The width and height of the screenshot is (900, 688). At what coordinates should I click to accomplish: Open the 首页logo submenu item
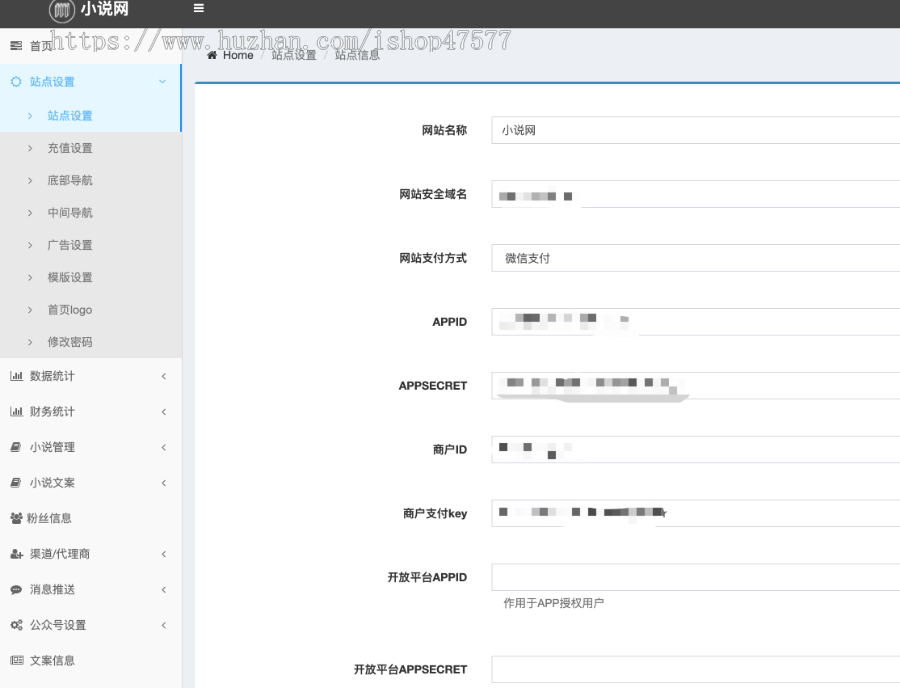tap(91, 310)
